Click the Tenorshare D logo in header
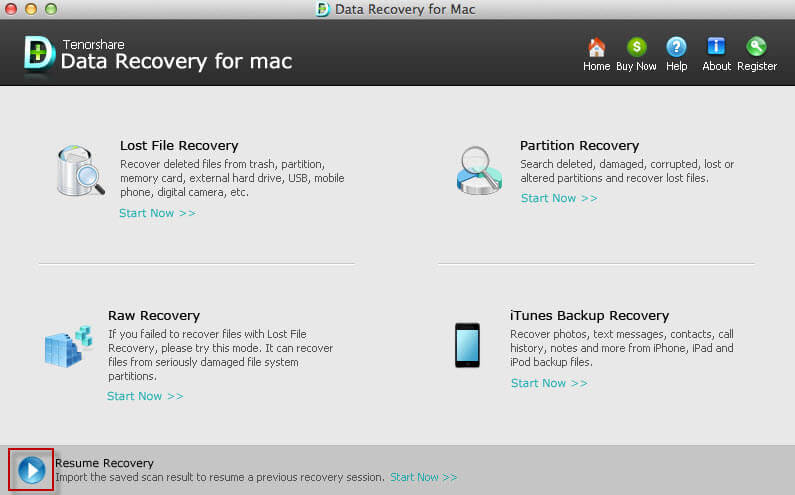 pyautogui.click(x=39, y=54)
